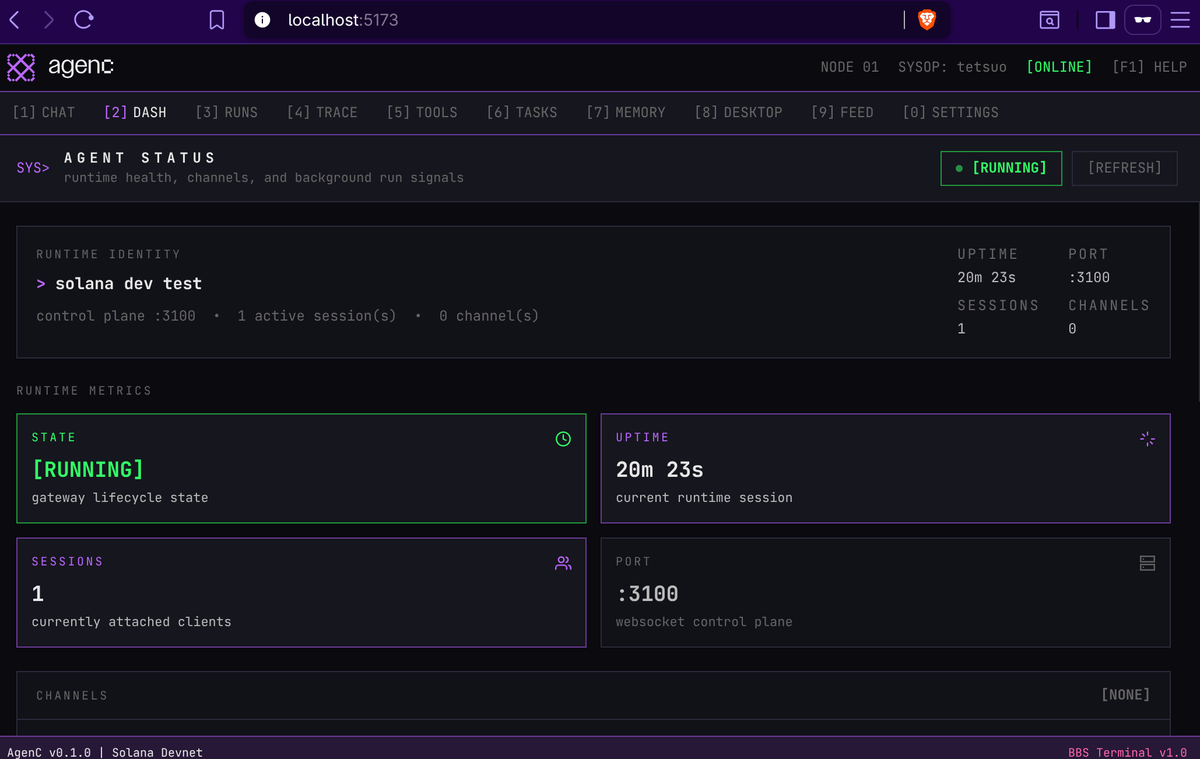The width and height of the screenshot is (1200, 759).
Task: Reload the page with refresh icon
Action: tap(84, 20)
